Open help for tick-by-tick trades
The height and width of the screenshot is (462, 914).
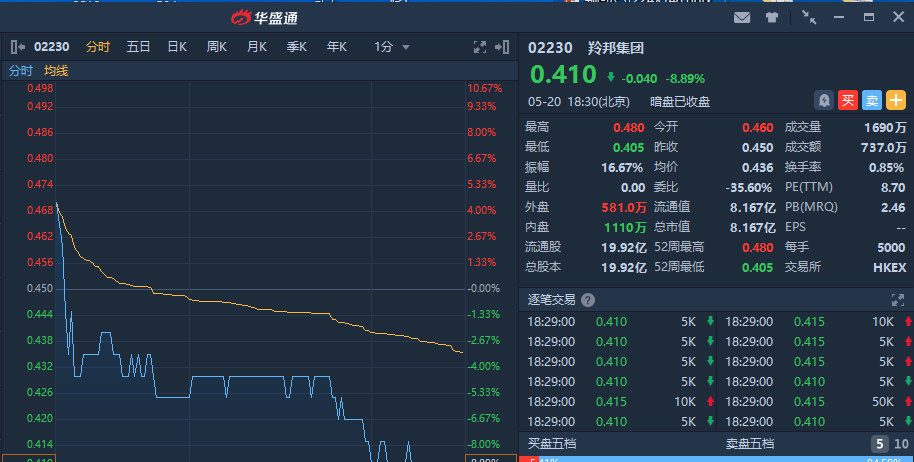pos(588,300)
